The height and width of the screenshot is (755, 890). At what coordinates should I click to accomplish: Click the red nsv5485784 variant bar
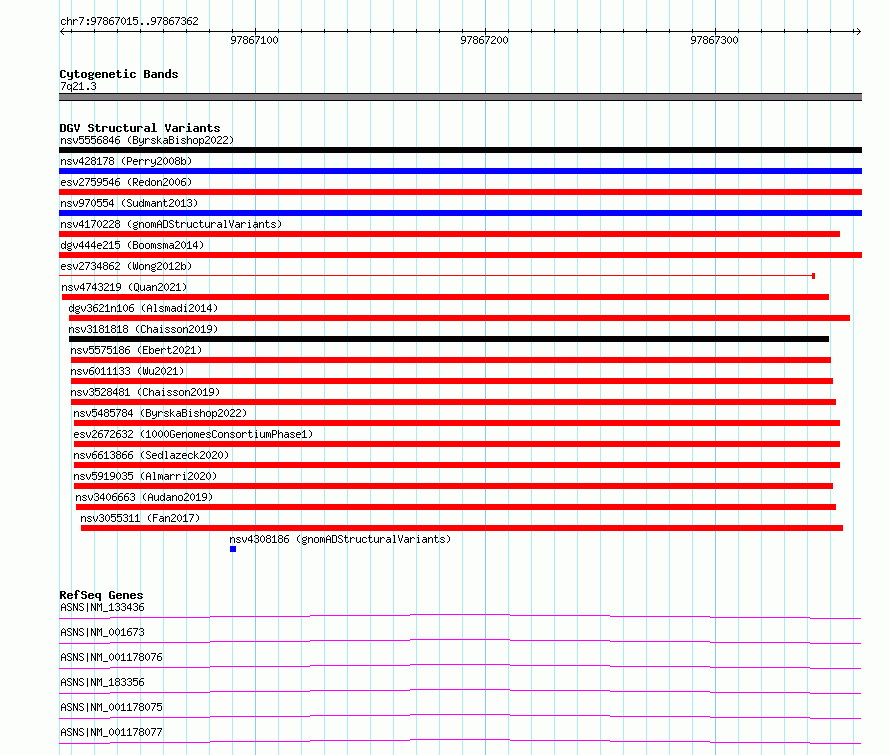(x=457, y=423)
